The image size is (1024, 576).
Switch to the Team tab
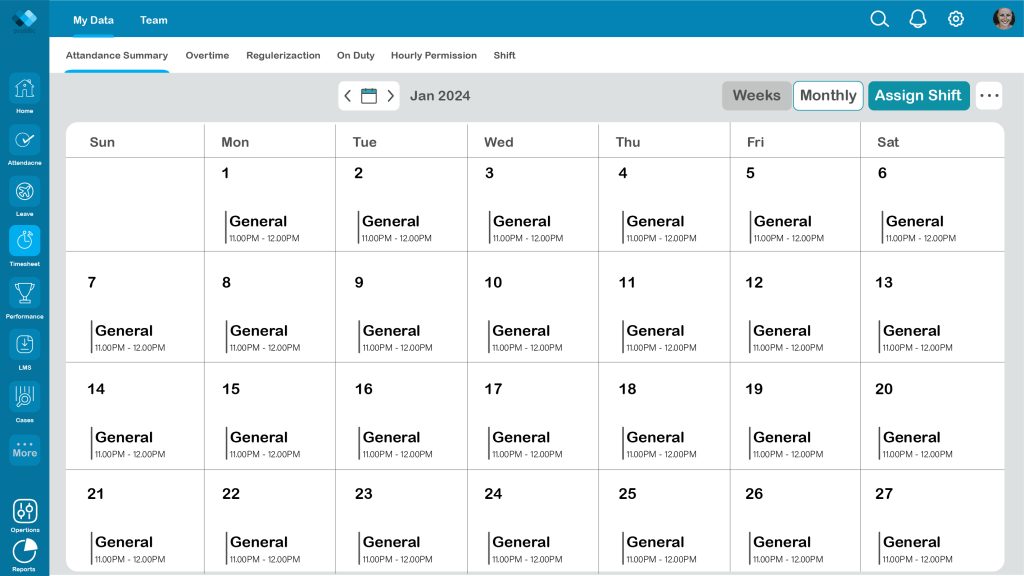pos(153,20)
